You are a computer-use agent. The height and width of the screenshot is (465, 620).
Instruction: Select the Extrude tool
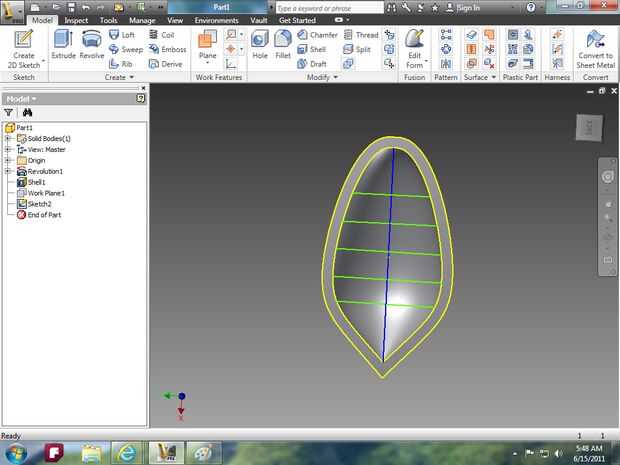[x=63, y=44]
